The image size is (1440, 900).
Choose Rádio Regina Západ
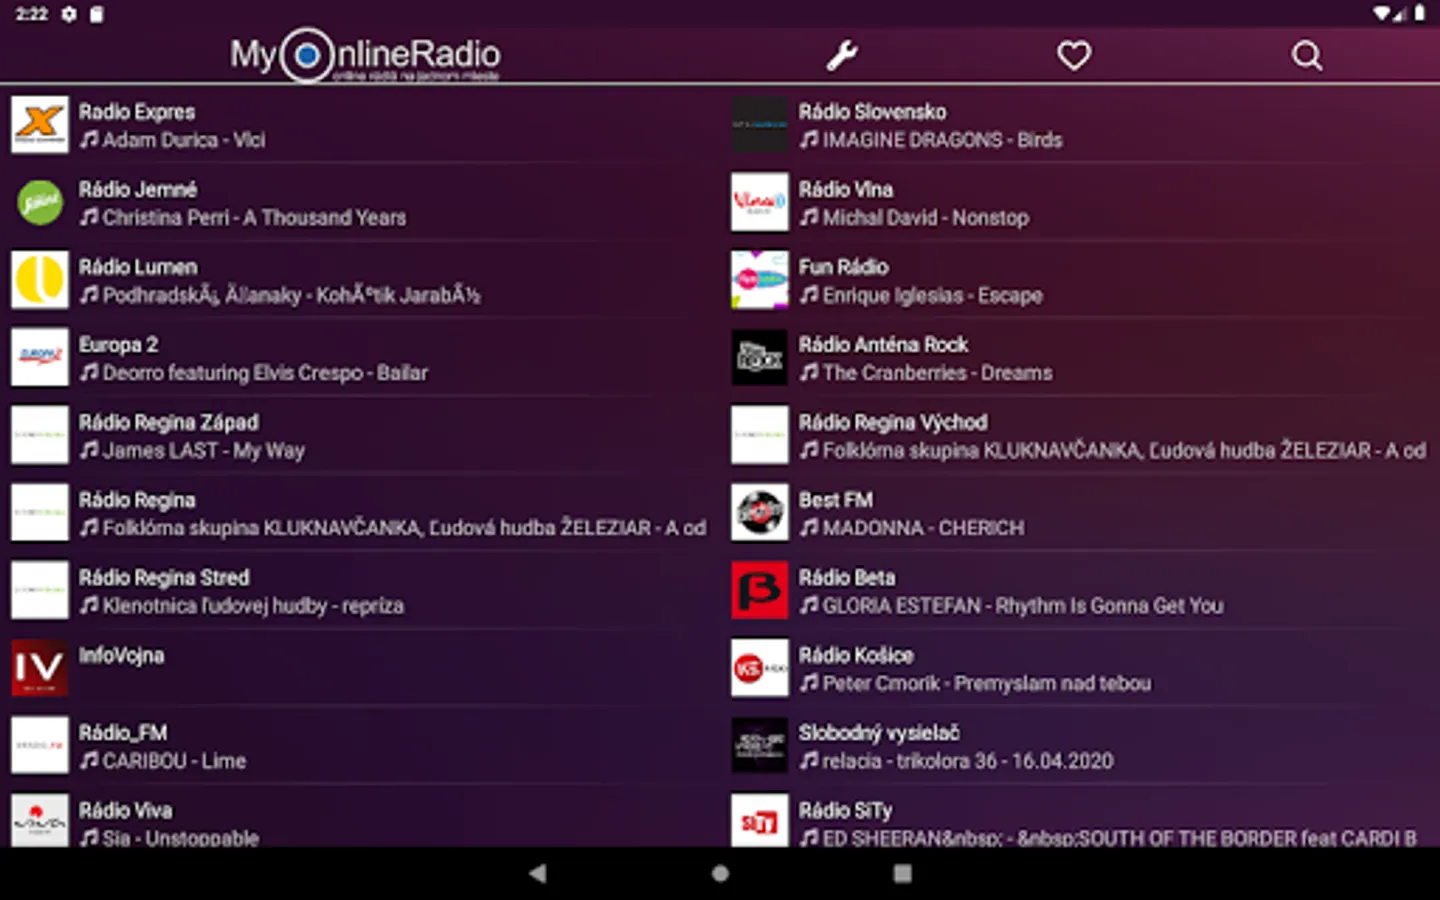click(x=360, y=435)
